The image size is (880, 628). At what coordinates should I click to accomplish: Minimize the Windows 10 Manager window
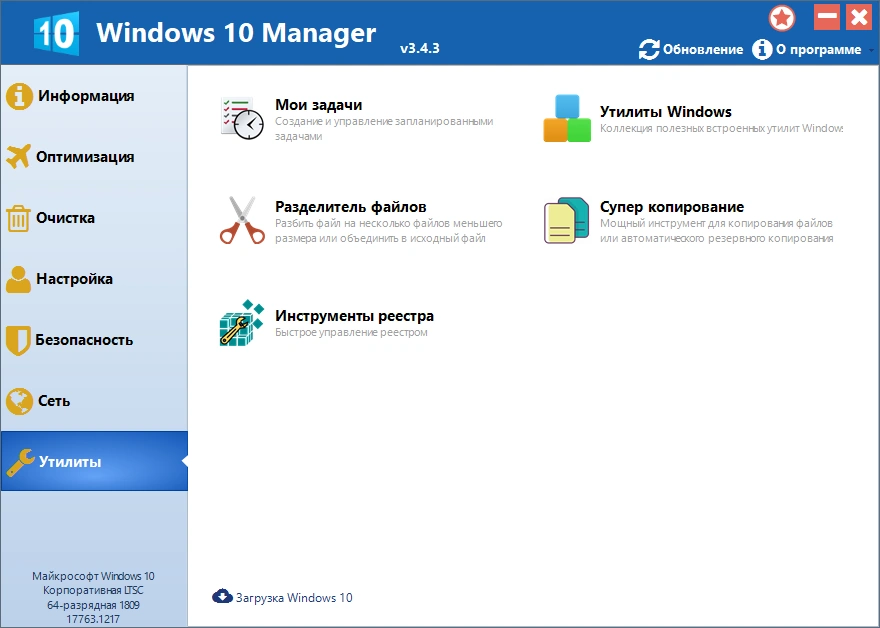pyautogui.click(x=827, y=17)
